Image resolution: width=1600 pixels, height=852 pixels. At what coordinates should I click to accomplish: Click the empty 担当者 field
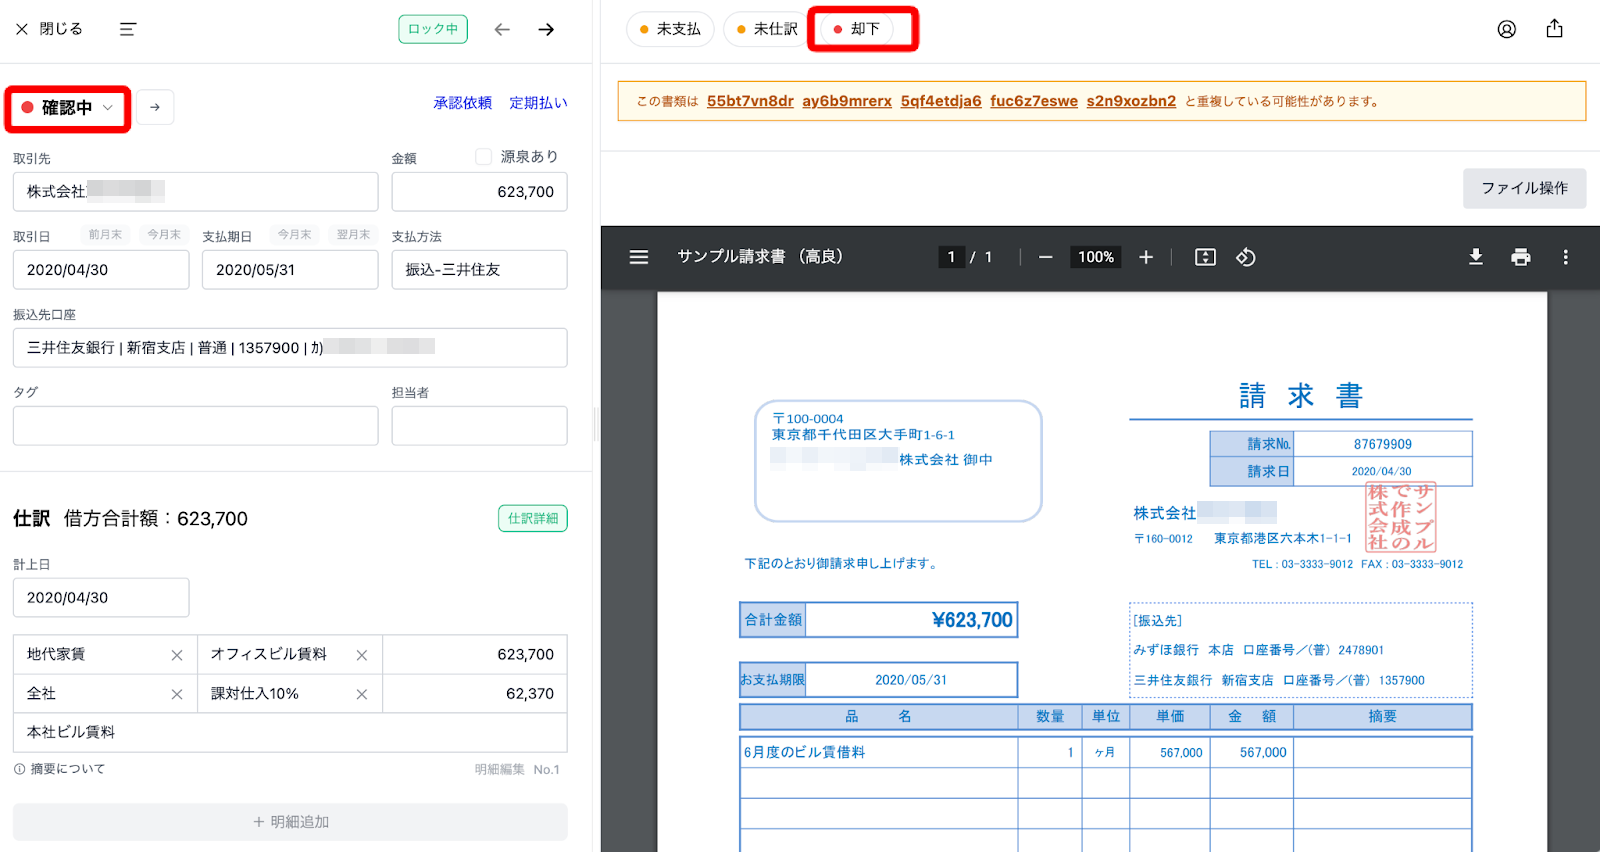(x=479, y=425)
